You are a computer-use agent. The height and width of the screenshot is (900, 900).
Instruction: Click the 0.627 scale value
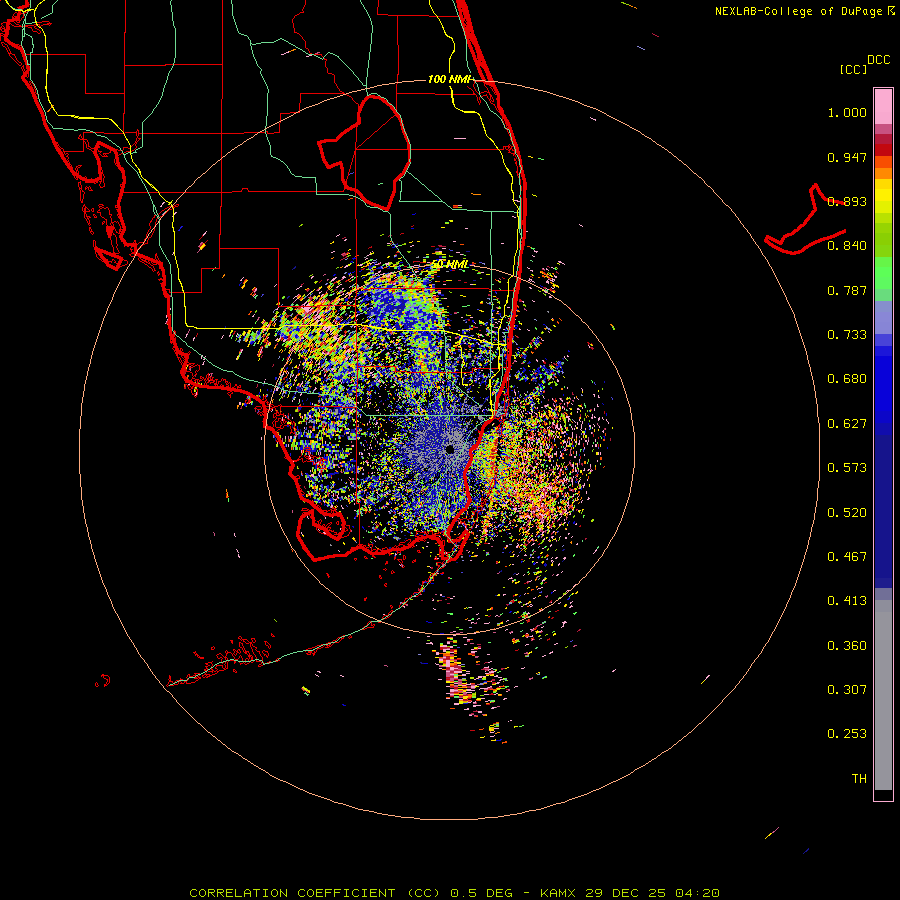[847, 424]
